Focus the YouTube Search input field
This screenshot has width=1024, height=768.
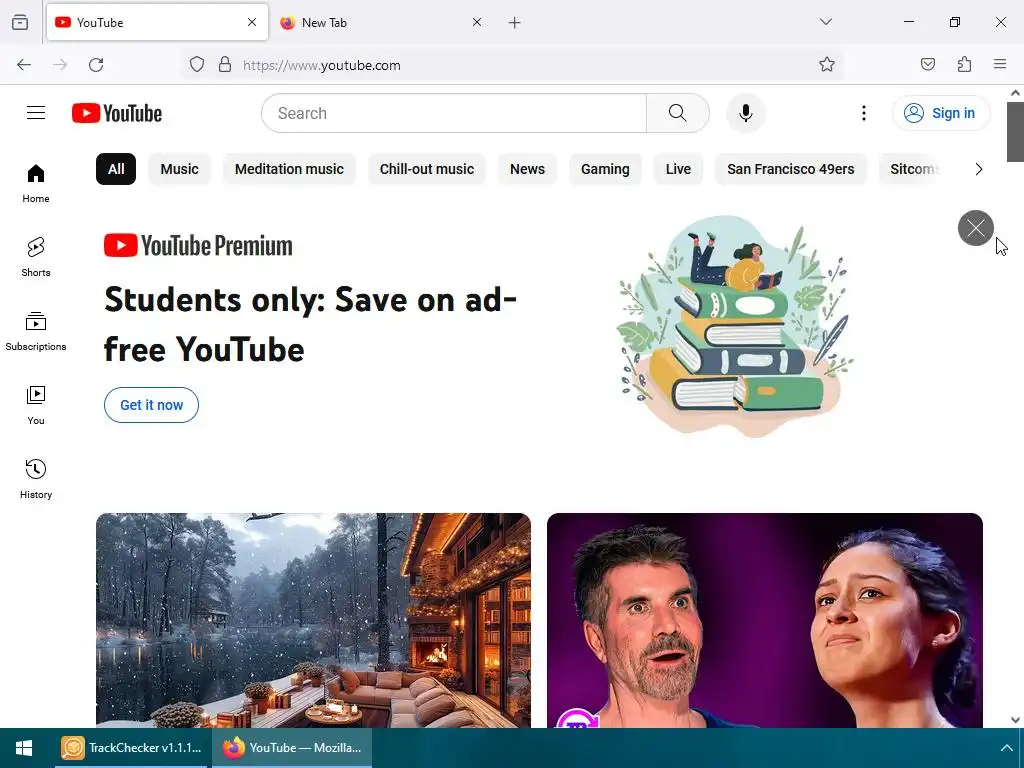tap(455, 113)
